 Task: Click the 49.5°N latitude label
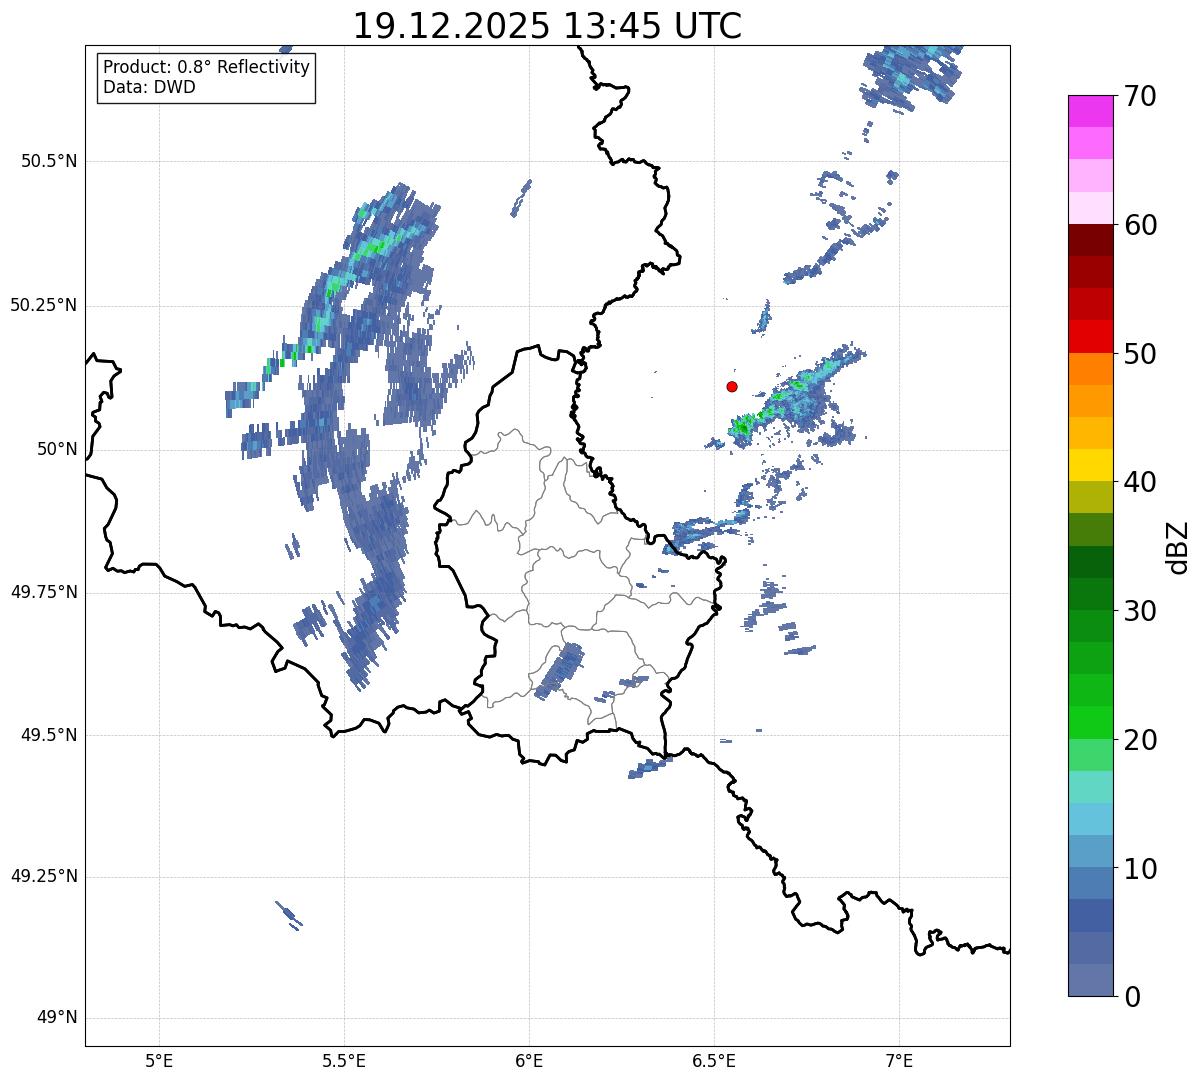click(49, 735)
